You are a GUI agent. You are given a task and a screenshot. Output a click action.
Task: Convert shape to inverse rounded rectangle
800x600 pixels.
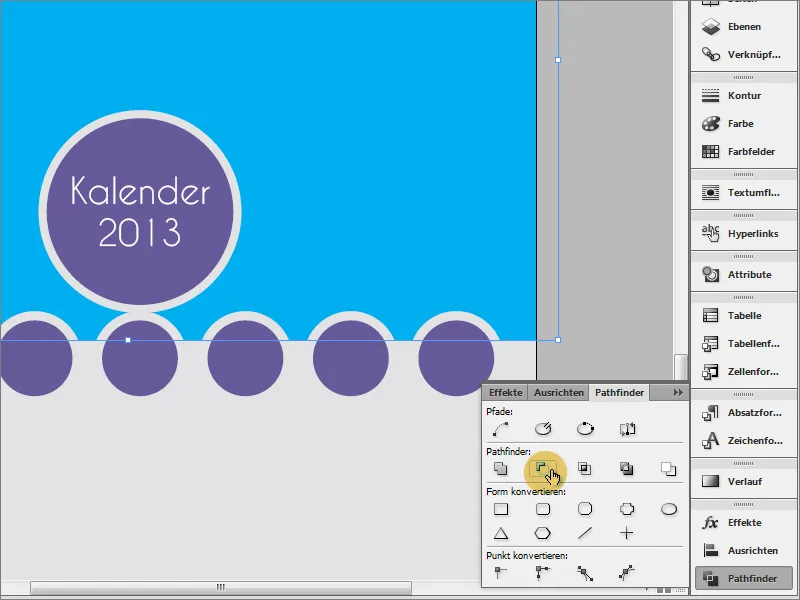[627, 509]
